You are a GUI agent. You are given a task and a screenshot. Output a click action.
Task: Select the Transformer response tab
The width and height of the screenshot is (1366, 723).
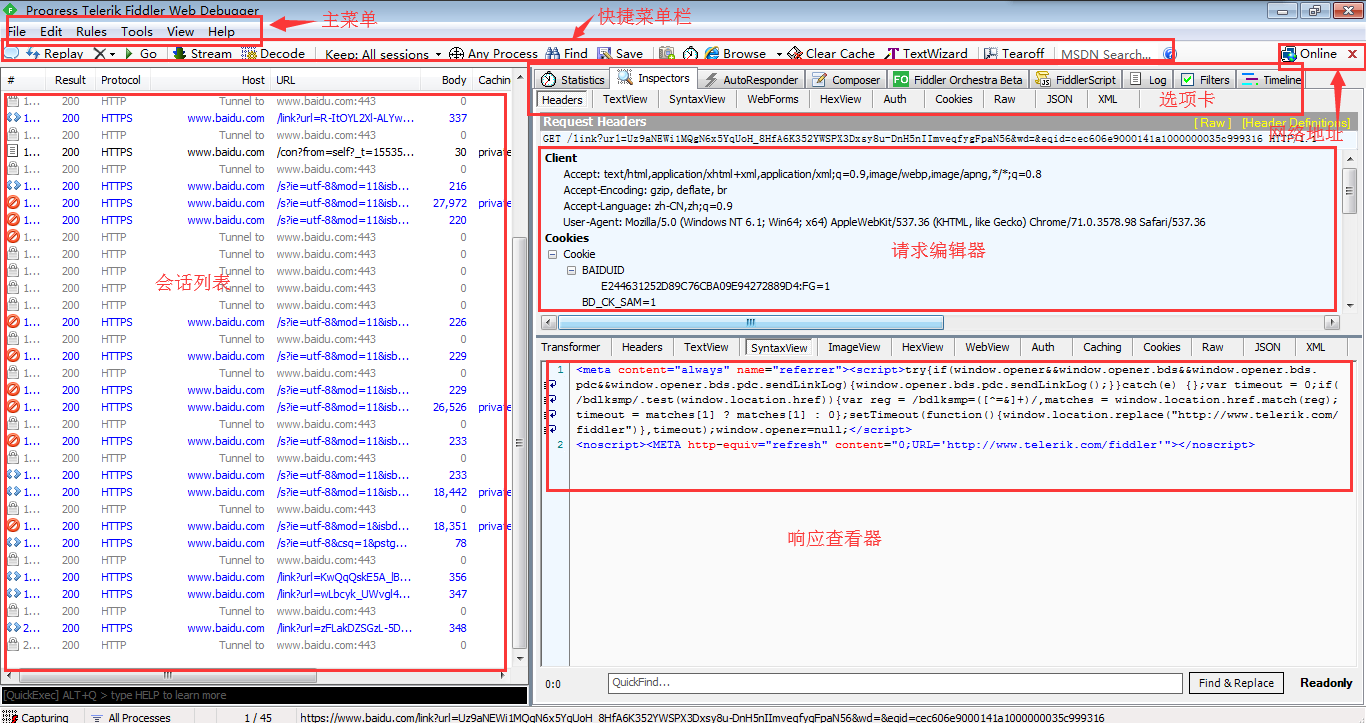pyautogui.click(x=571, y=347)
